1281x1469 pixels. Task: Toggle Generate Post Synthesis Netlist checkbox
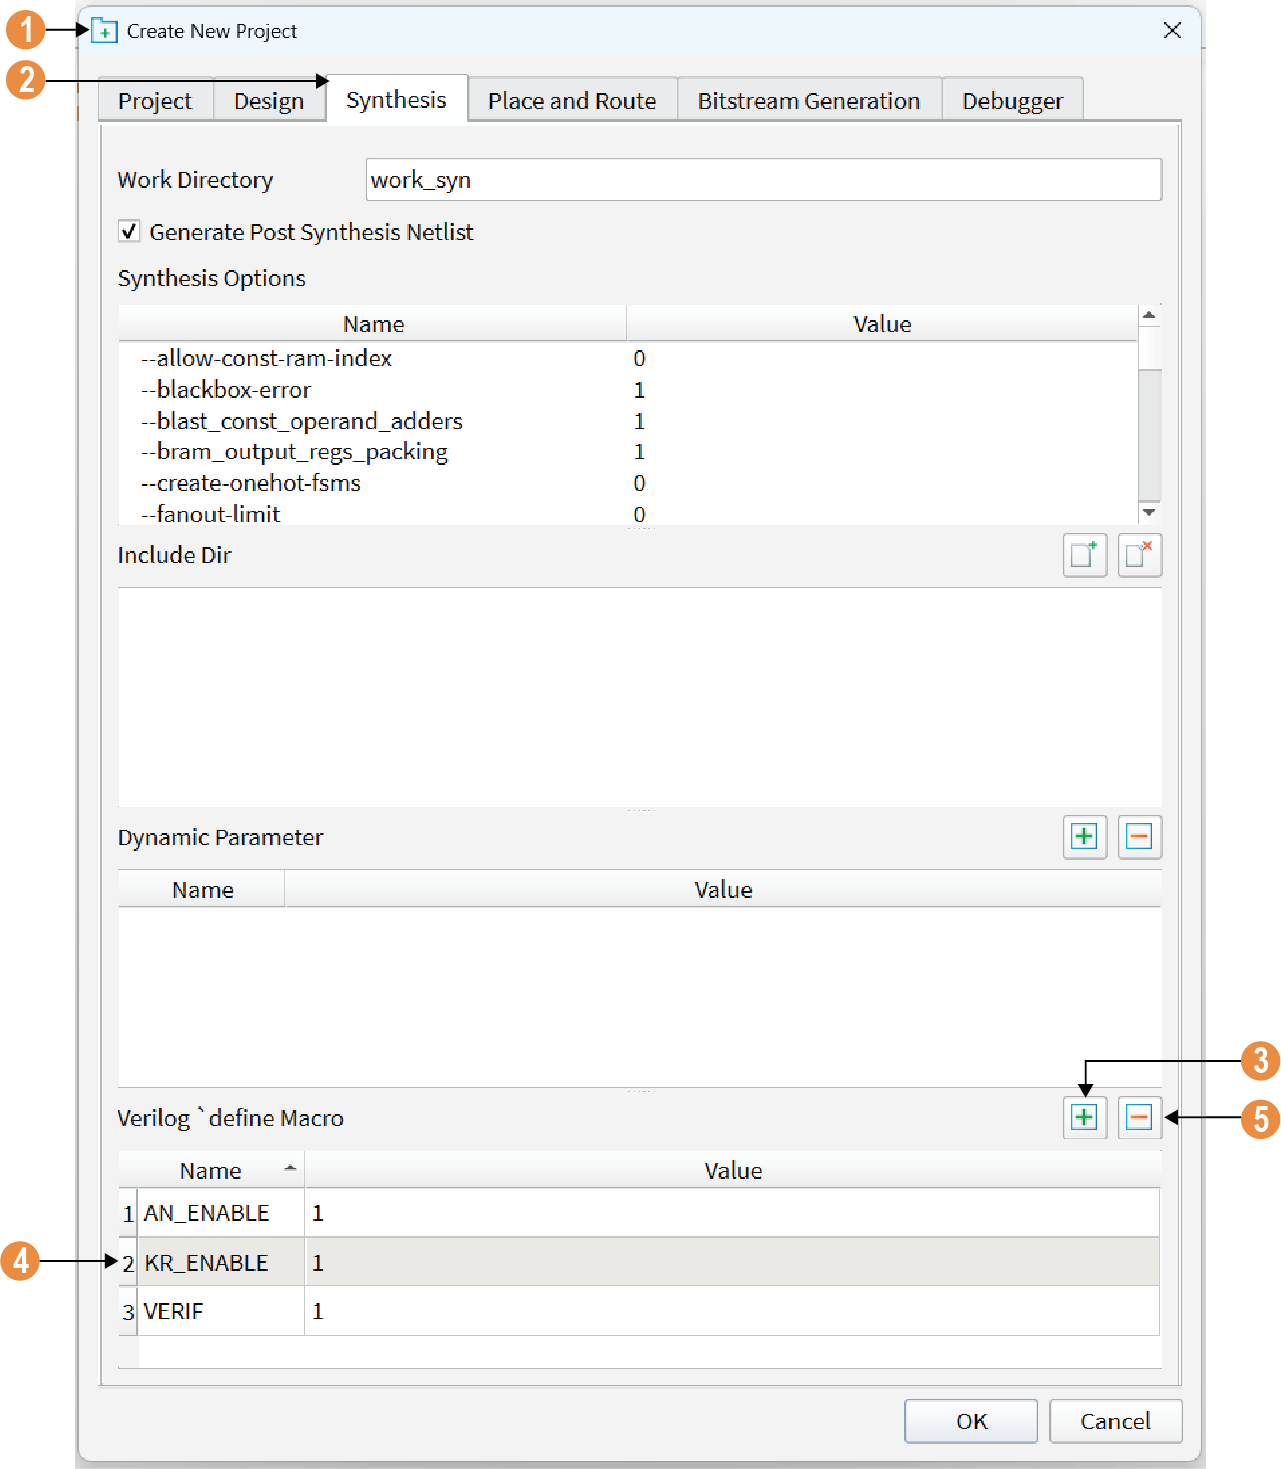tap(129, 232)
